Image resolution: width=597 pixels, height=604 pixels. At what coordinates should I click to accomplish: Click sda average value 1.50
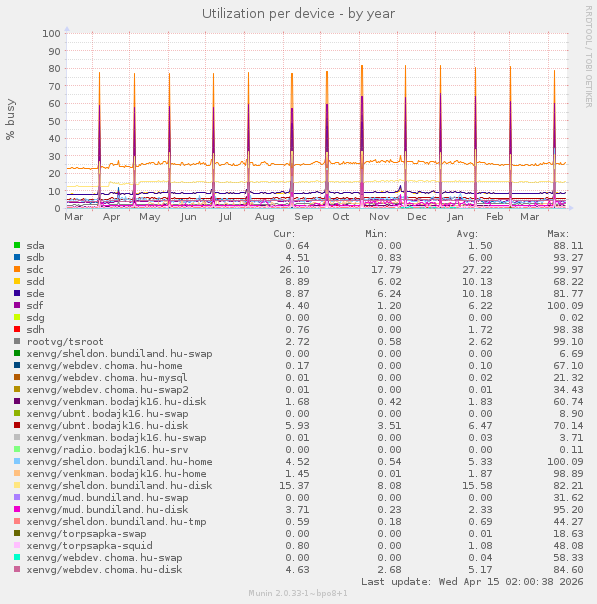coord(480,246)
